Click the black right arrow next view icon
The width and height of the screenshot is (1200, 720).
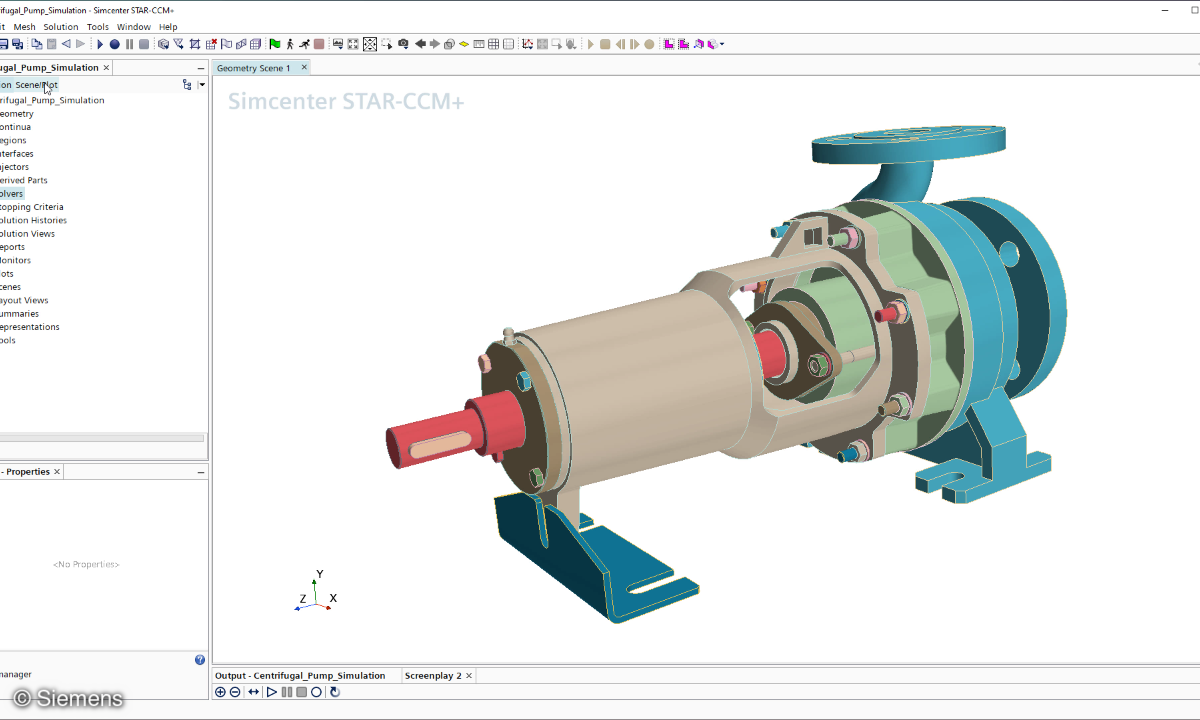tap(435, 44)
